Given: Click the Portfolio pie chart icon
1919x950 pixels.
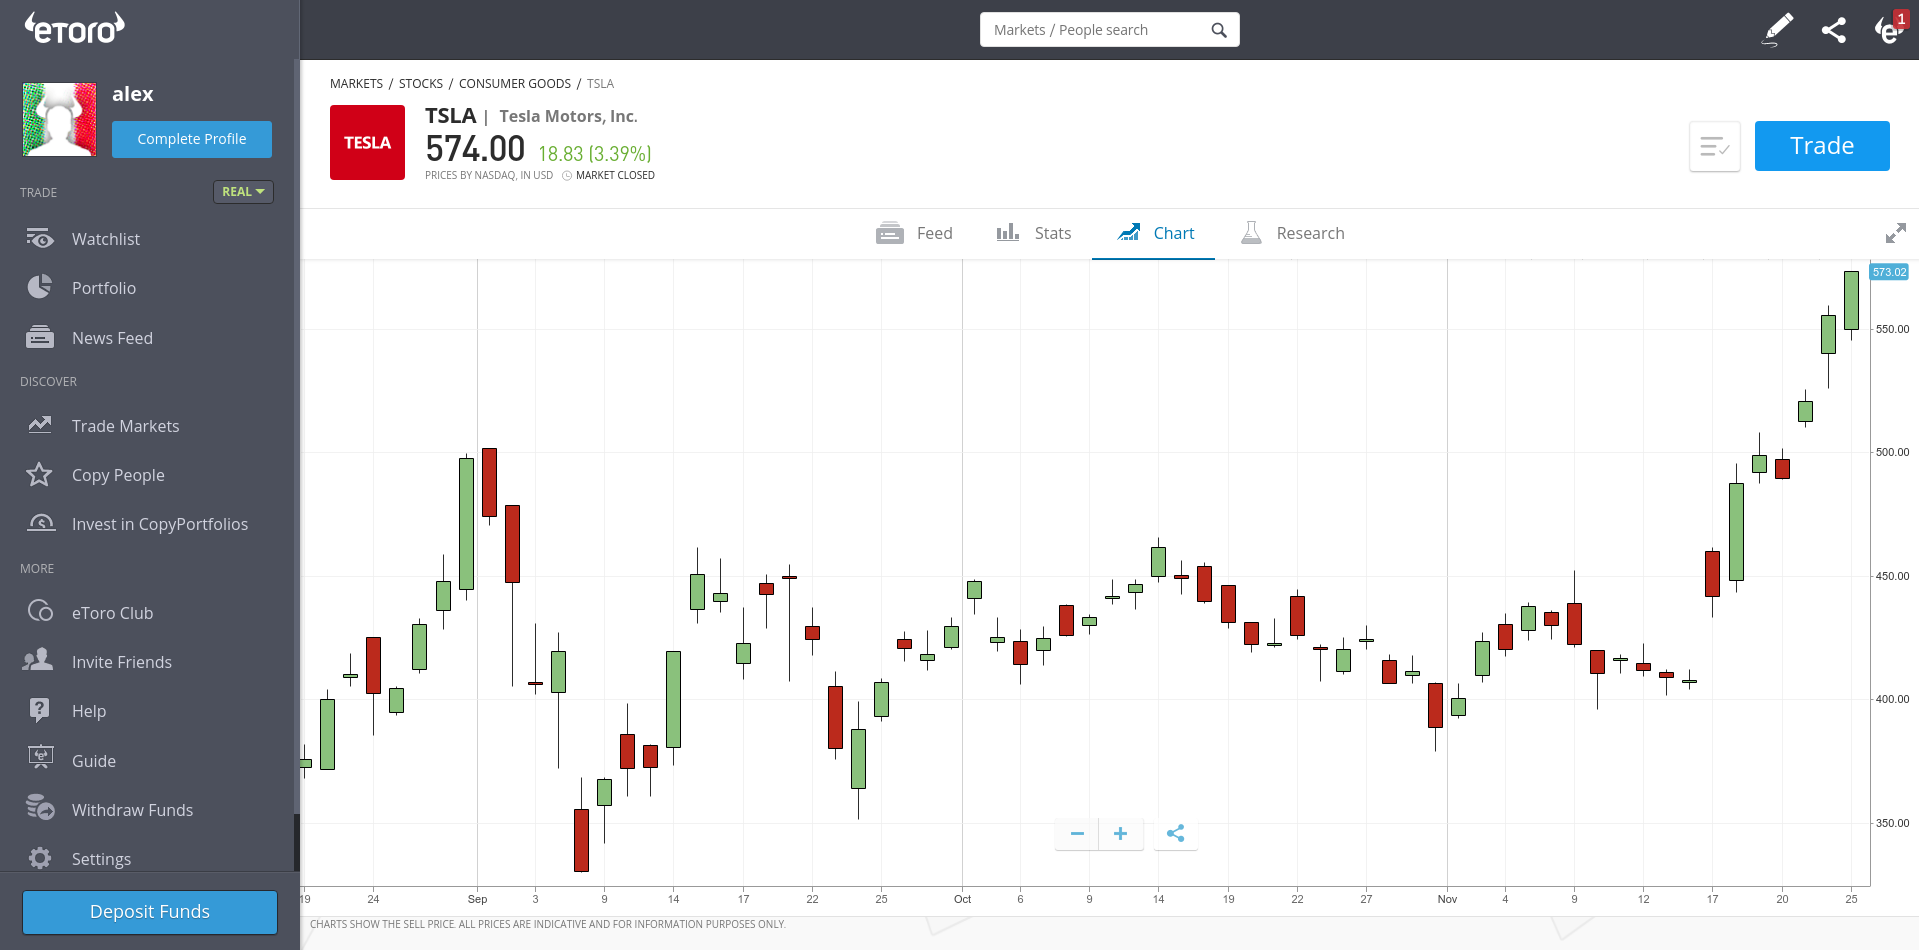Looking at the screenshot, I should (39, 288).
